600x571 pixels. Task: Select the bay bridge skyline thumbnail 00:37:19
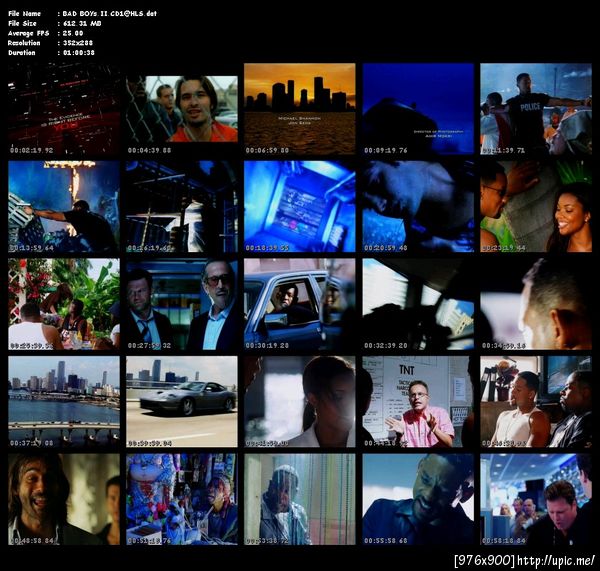point(64,402)
